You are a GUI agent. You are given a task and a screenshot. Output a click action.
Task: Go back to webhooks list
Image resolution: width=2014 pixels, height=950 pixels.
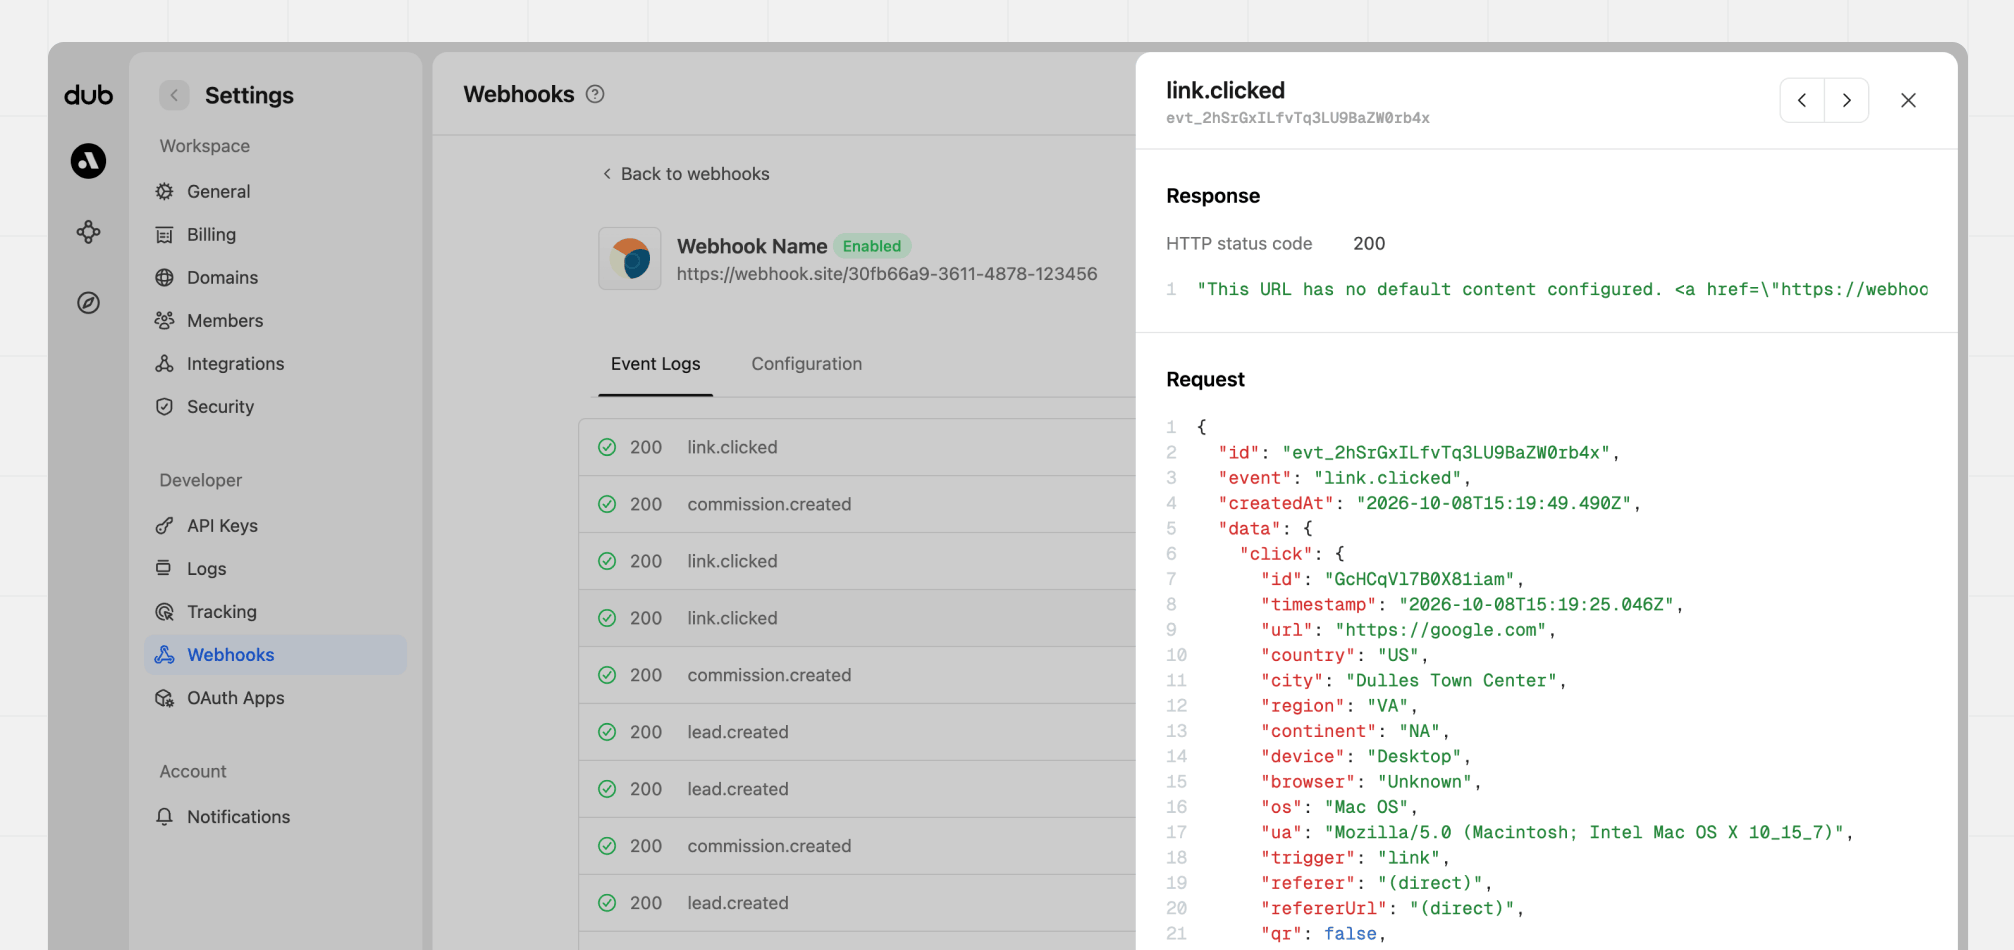(686, 174)
